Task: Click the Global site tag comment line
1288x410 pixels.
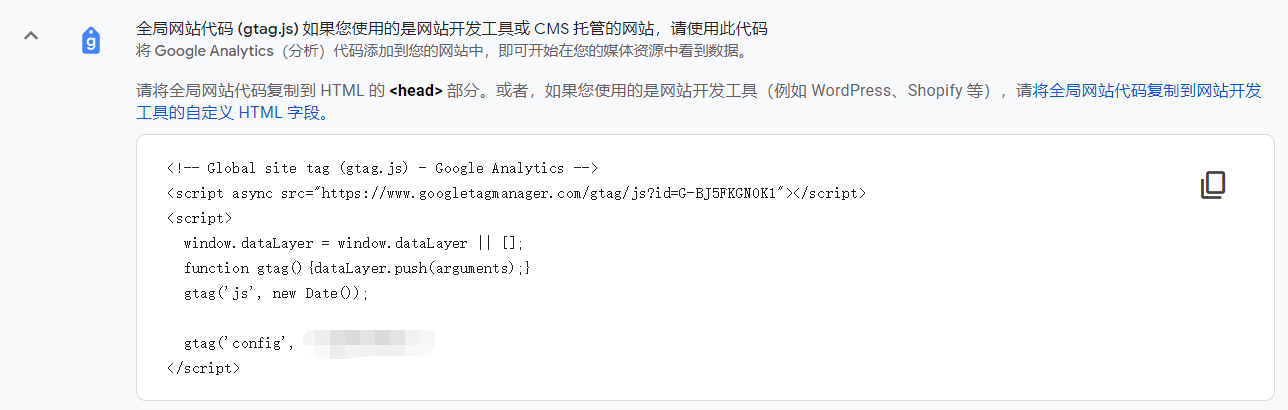Action: [382, 168]
